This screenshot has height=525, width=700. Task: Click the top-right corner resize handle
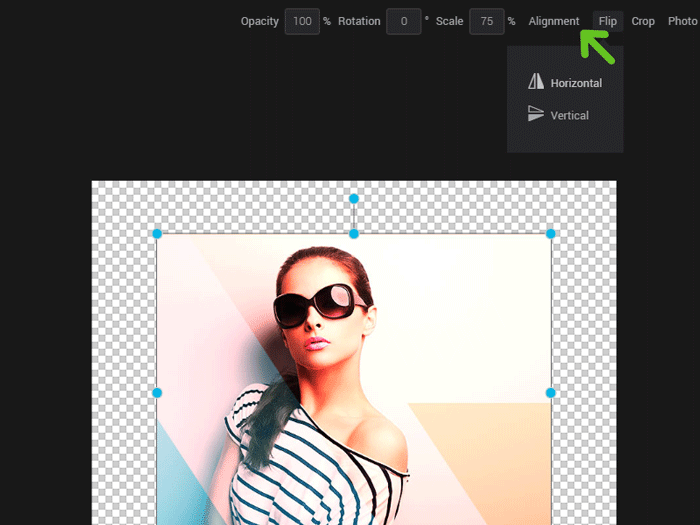tap(550, 234)
